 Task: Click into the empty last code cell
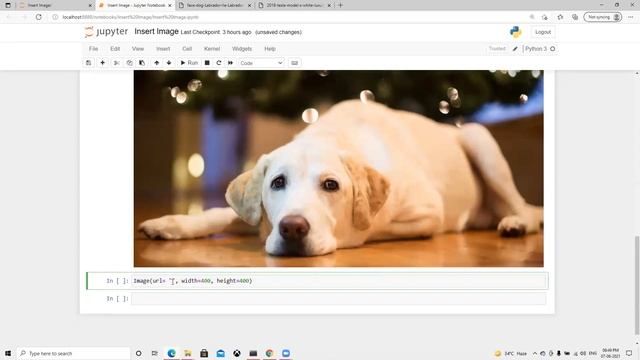point(339,298)
